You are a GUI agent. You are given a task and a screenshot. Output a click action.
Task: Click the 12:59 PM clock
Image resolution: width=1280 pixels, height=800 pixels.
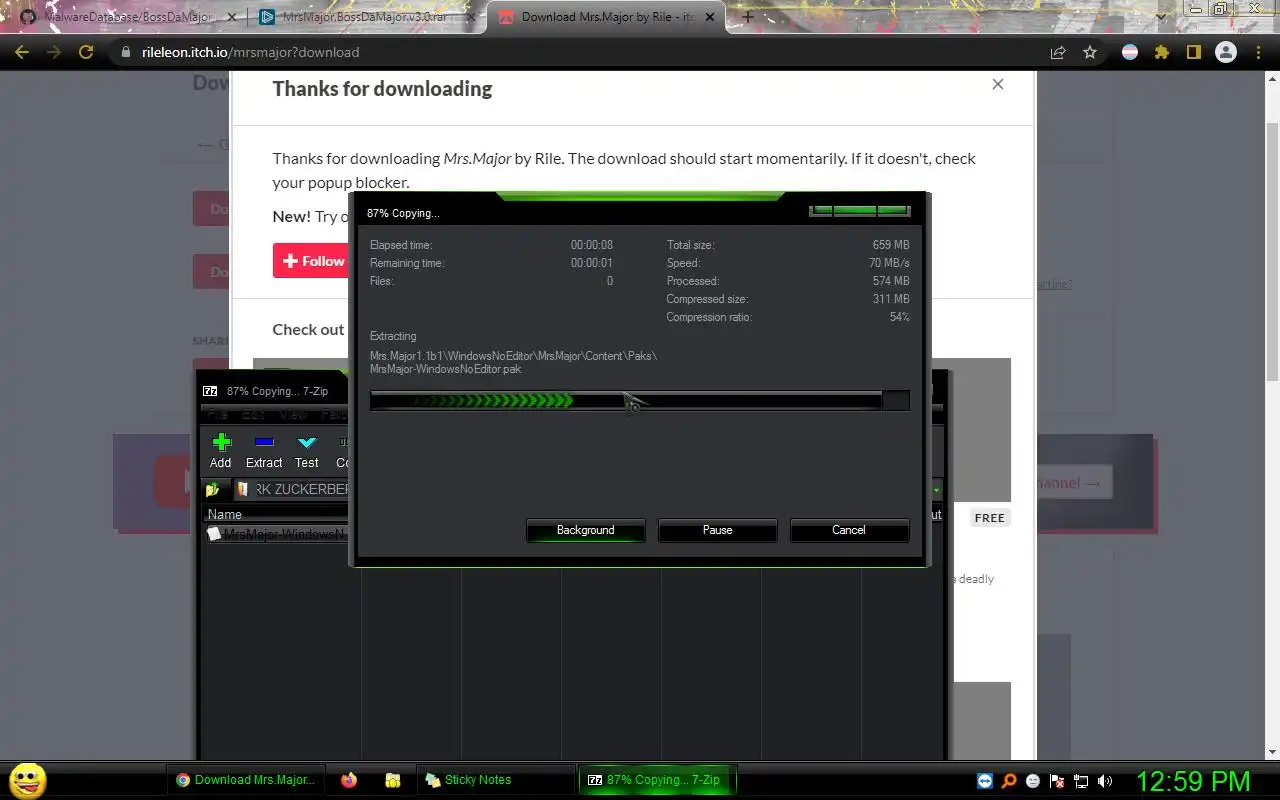click(1193, 781)
